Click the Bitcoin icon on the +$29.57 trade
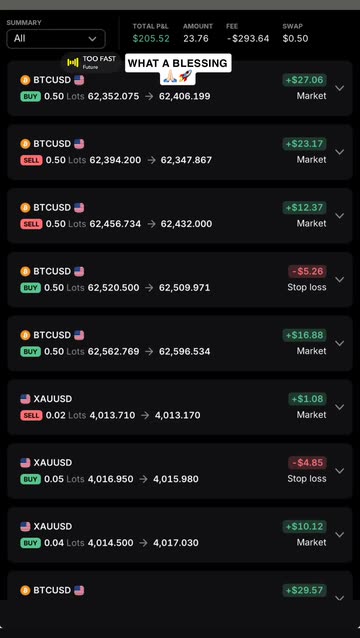This screenshot has height=638, width=360. (25, 590)
